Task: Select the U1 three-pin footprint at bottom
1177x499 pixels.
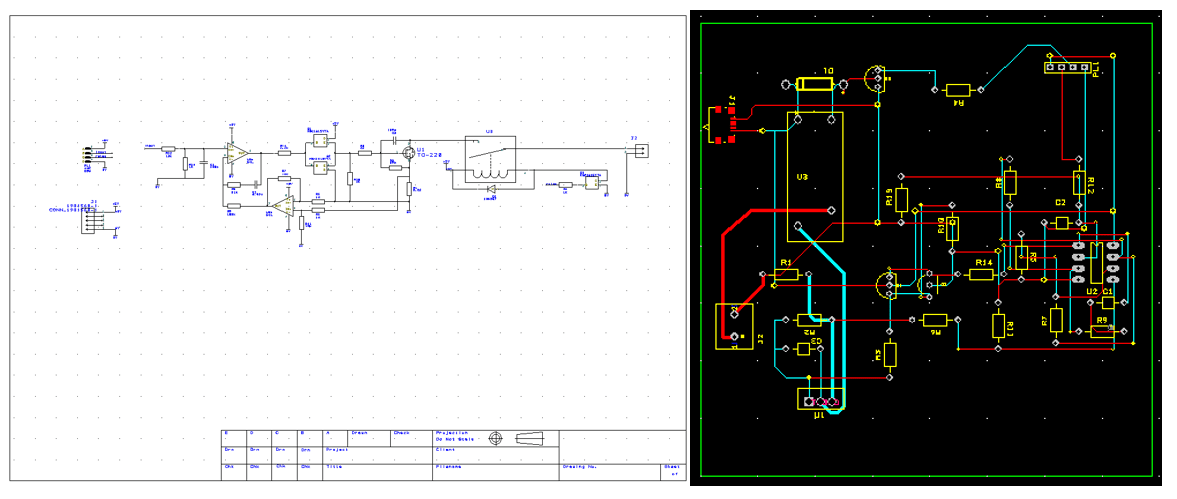Action: [820, 400]
